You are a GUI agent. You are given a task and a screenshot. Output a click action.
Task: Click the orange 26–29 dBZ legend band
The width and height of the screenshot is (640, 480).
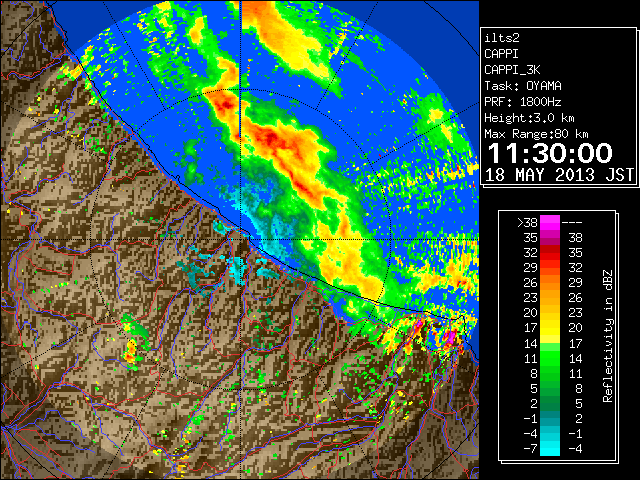(x=550, y=282)
